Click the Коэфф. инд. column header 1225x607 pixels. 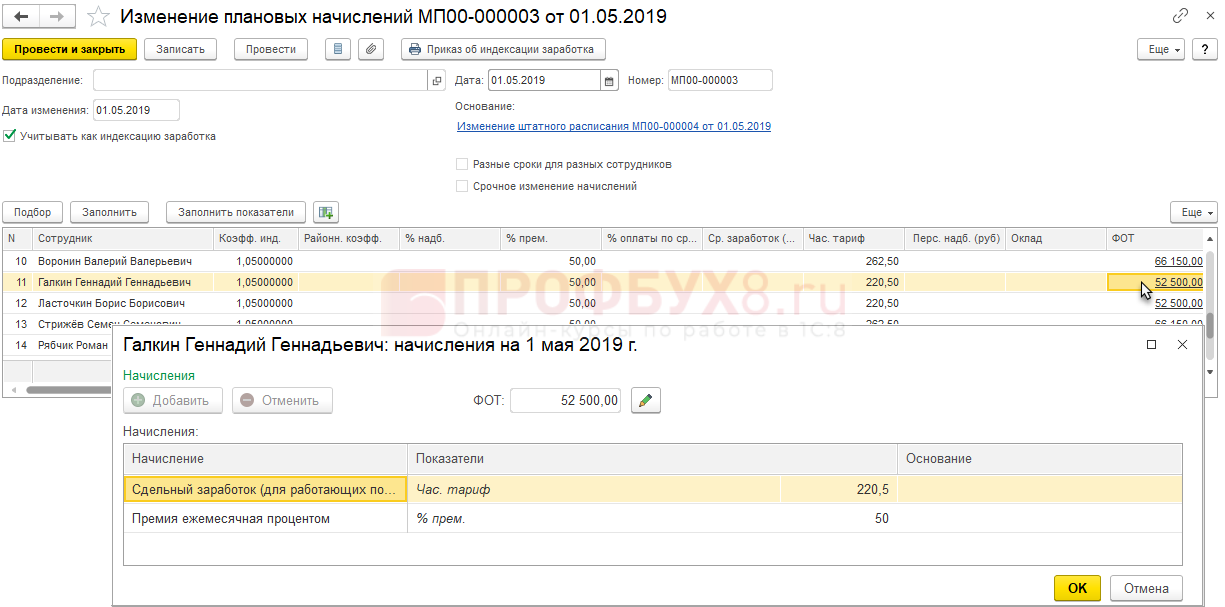tap(255, 239)
